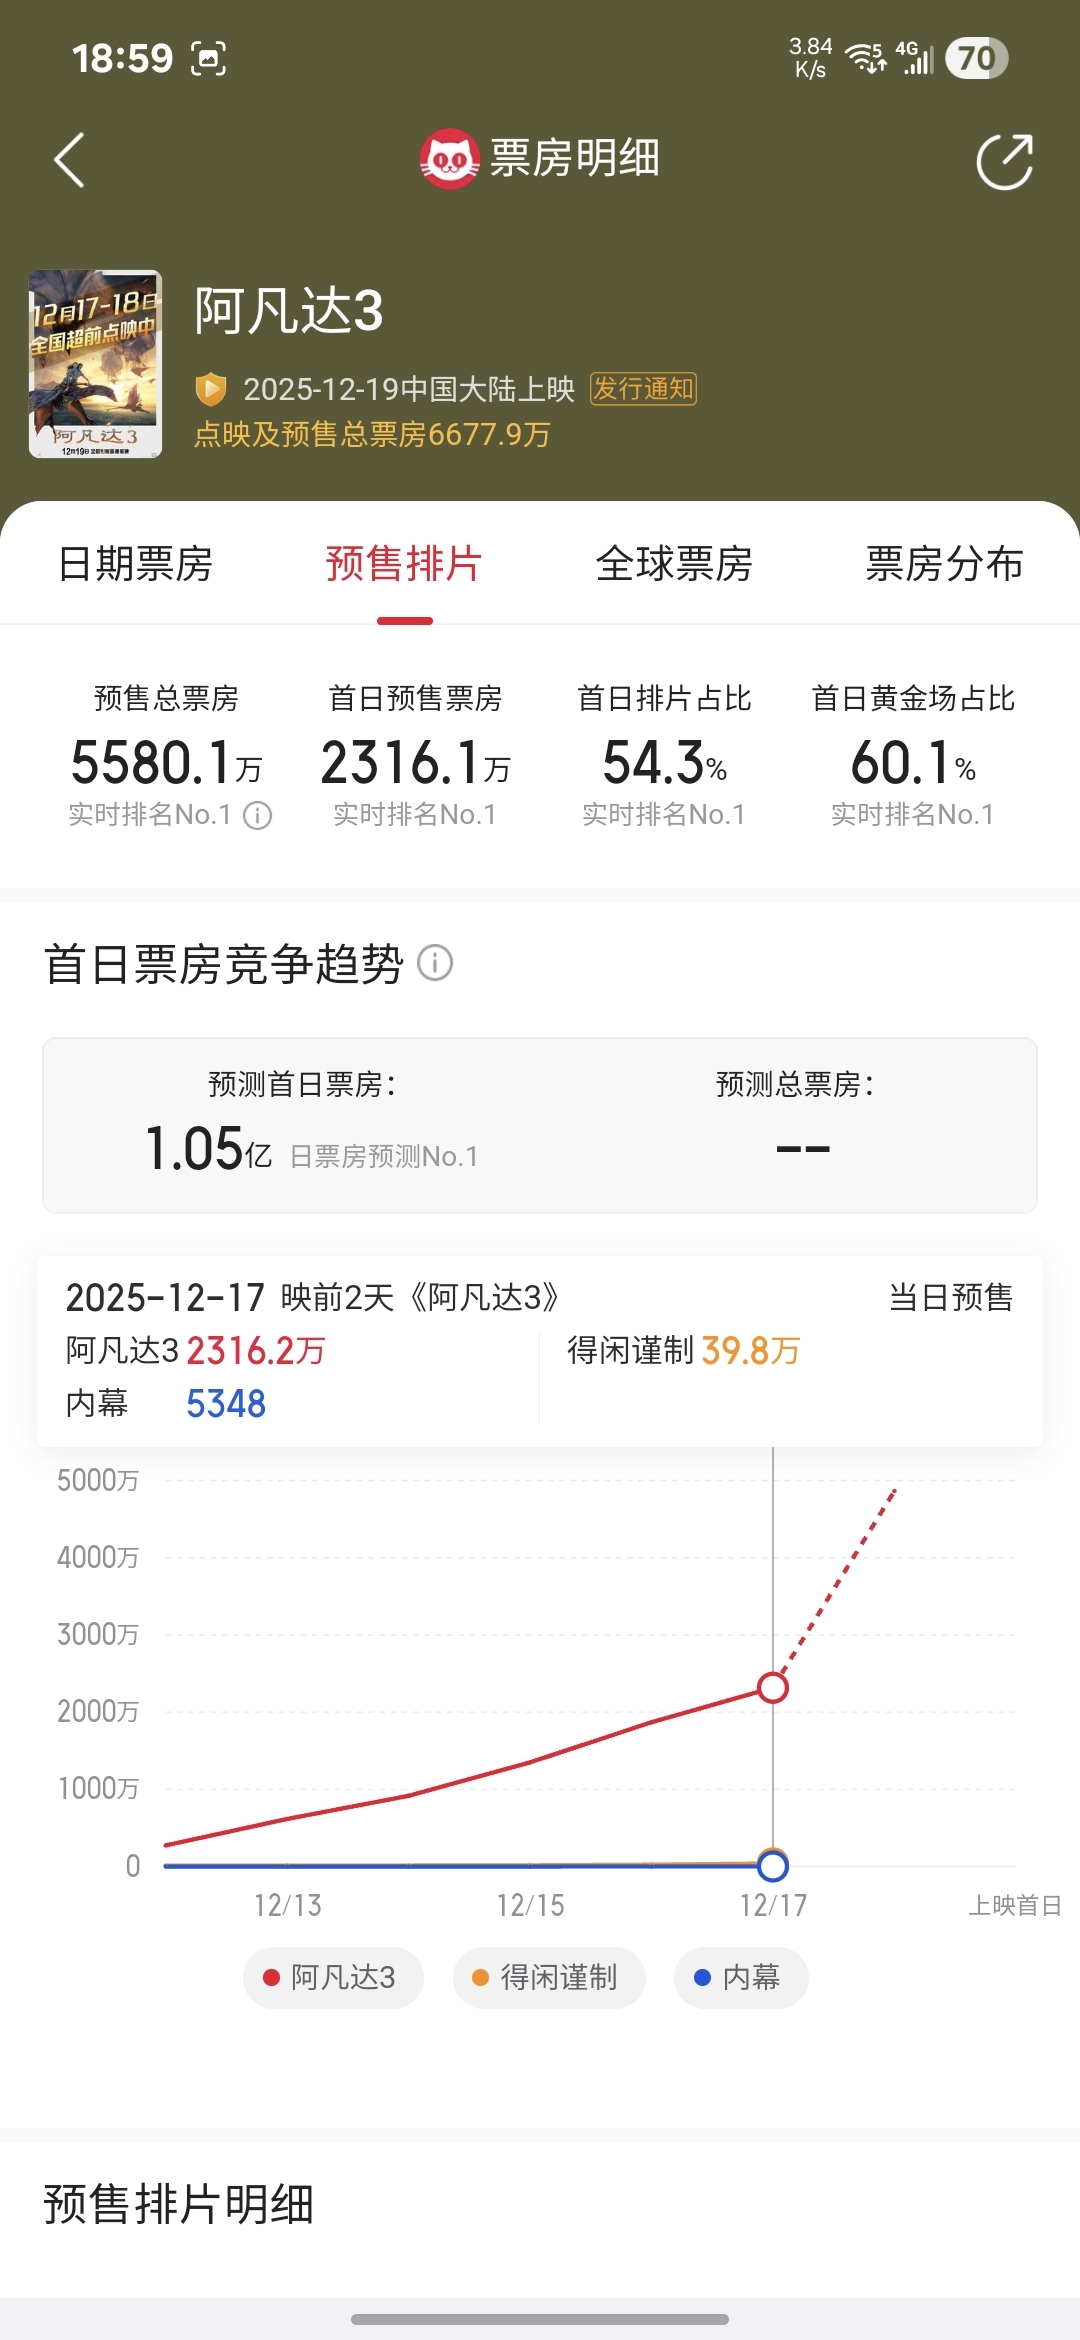Screen dimensions: 1080x2340
Task: Open the 阿凡达3 movie poster
Action: click(x=95, y=364)
